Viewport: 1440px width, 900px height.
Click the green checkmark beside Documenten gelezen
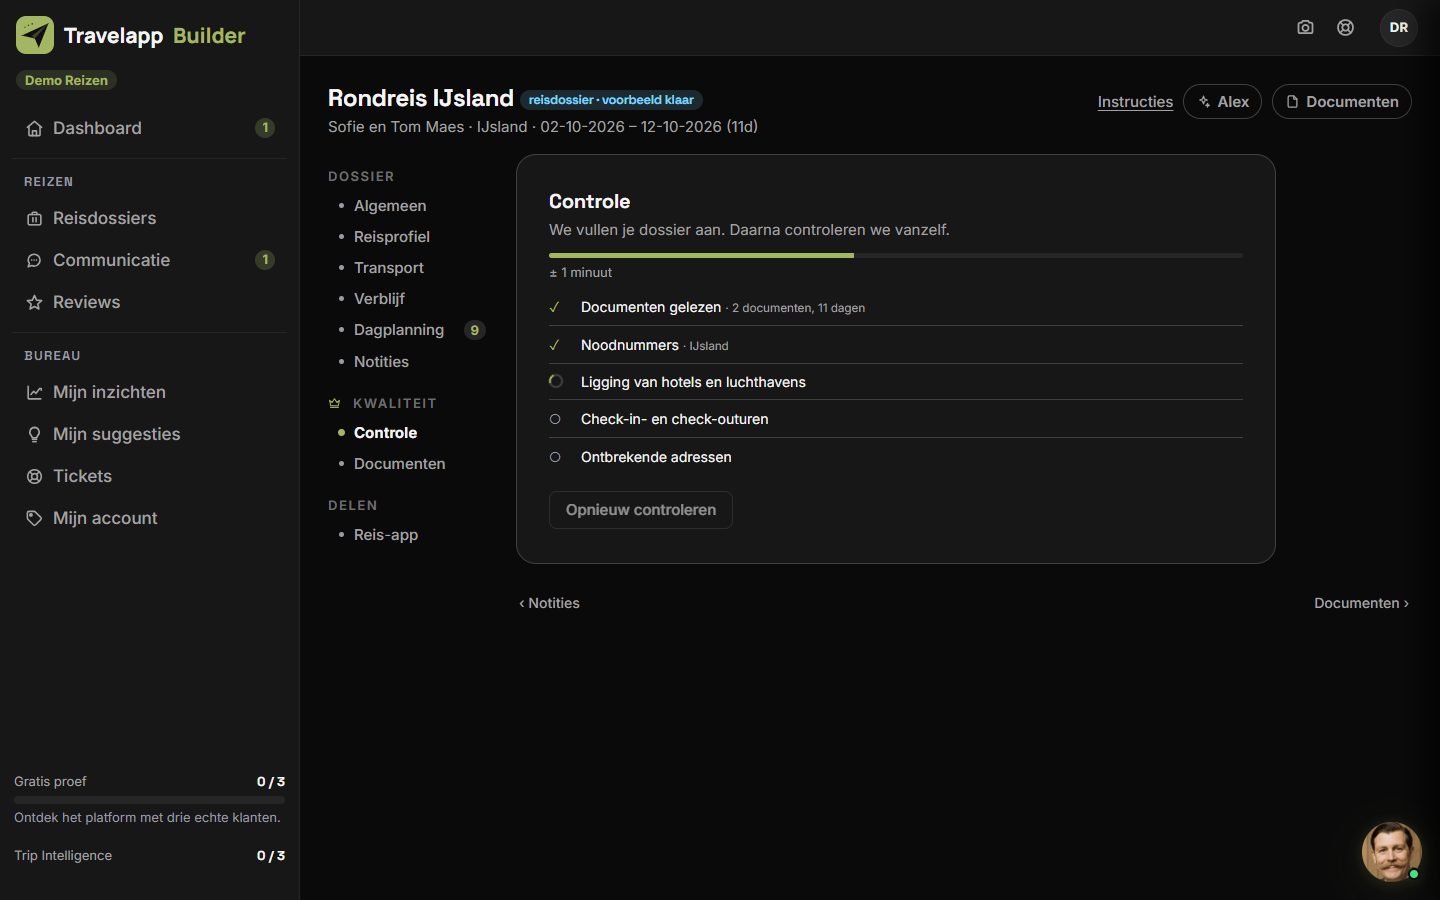coord(555,307)
